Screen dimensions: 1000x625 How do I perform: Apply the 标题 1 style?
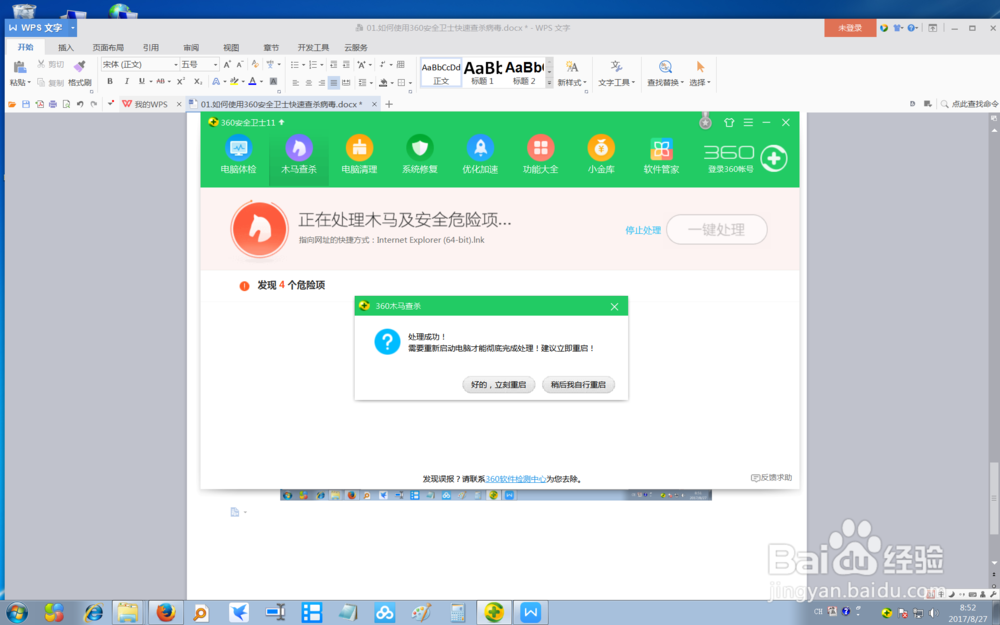point(483,72)
